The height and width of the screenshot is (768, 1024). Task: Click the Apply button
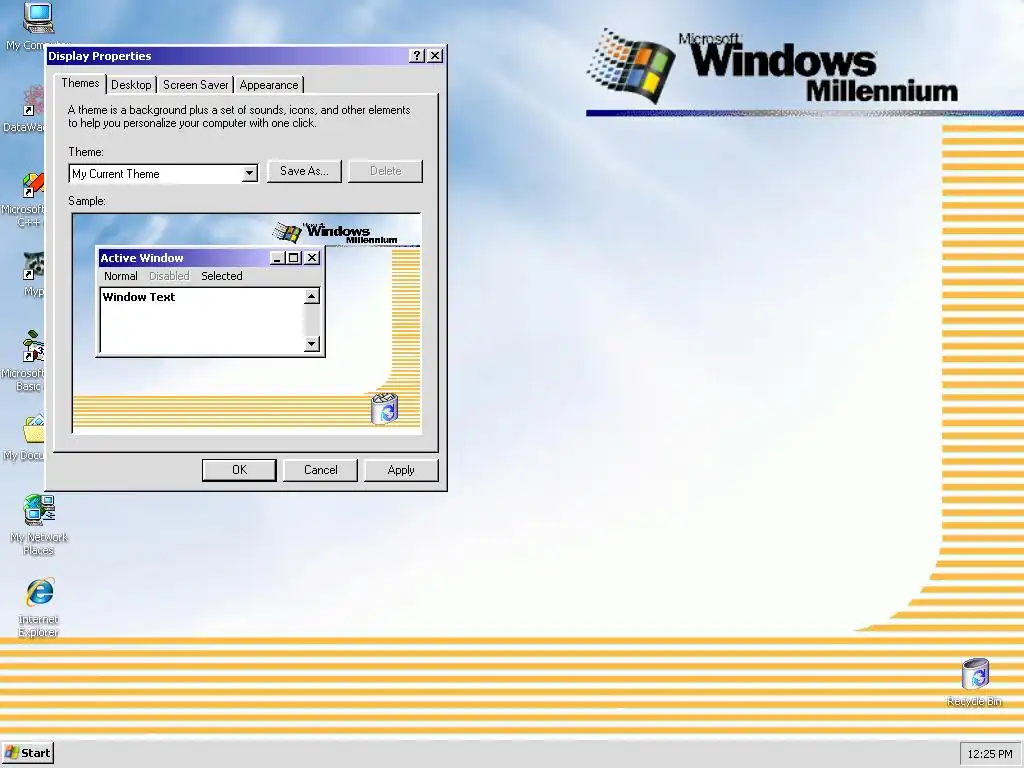click(400, 470)
